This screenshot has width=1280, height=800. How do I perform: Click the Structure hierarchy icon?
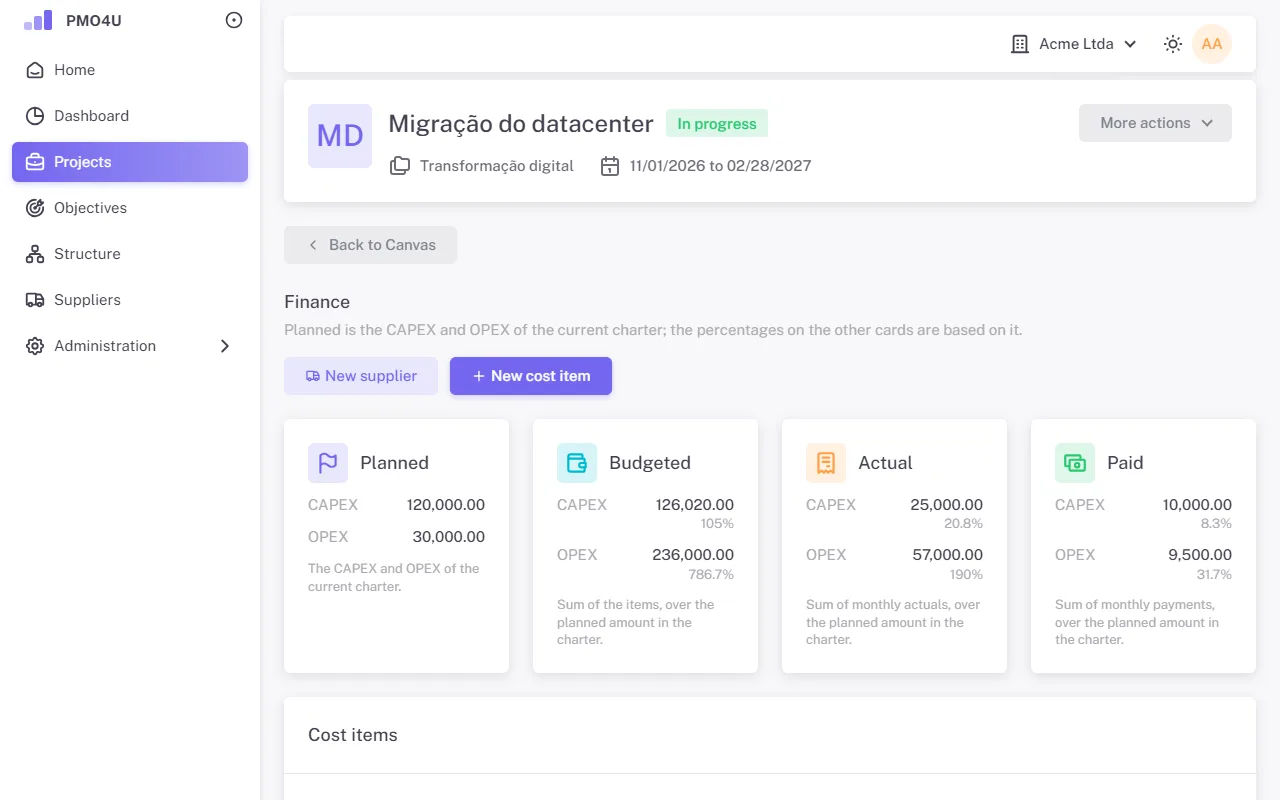pyautogui.click(x=35, y=254)
